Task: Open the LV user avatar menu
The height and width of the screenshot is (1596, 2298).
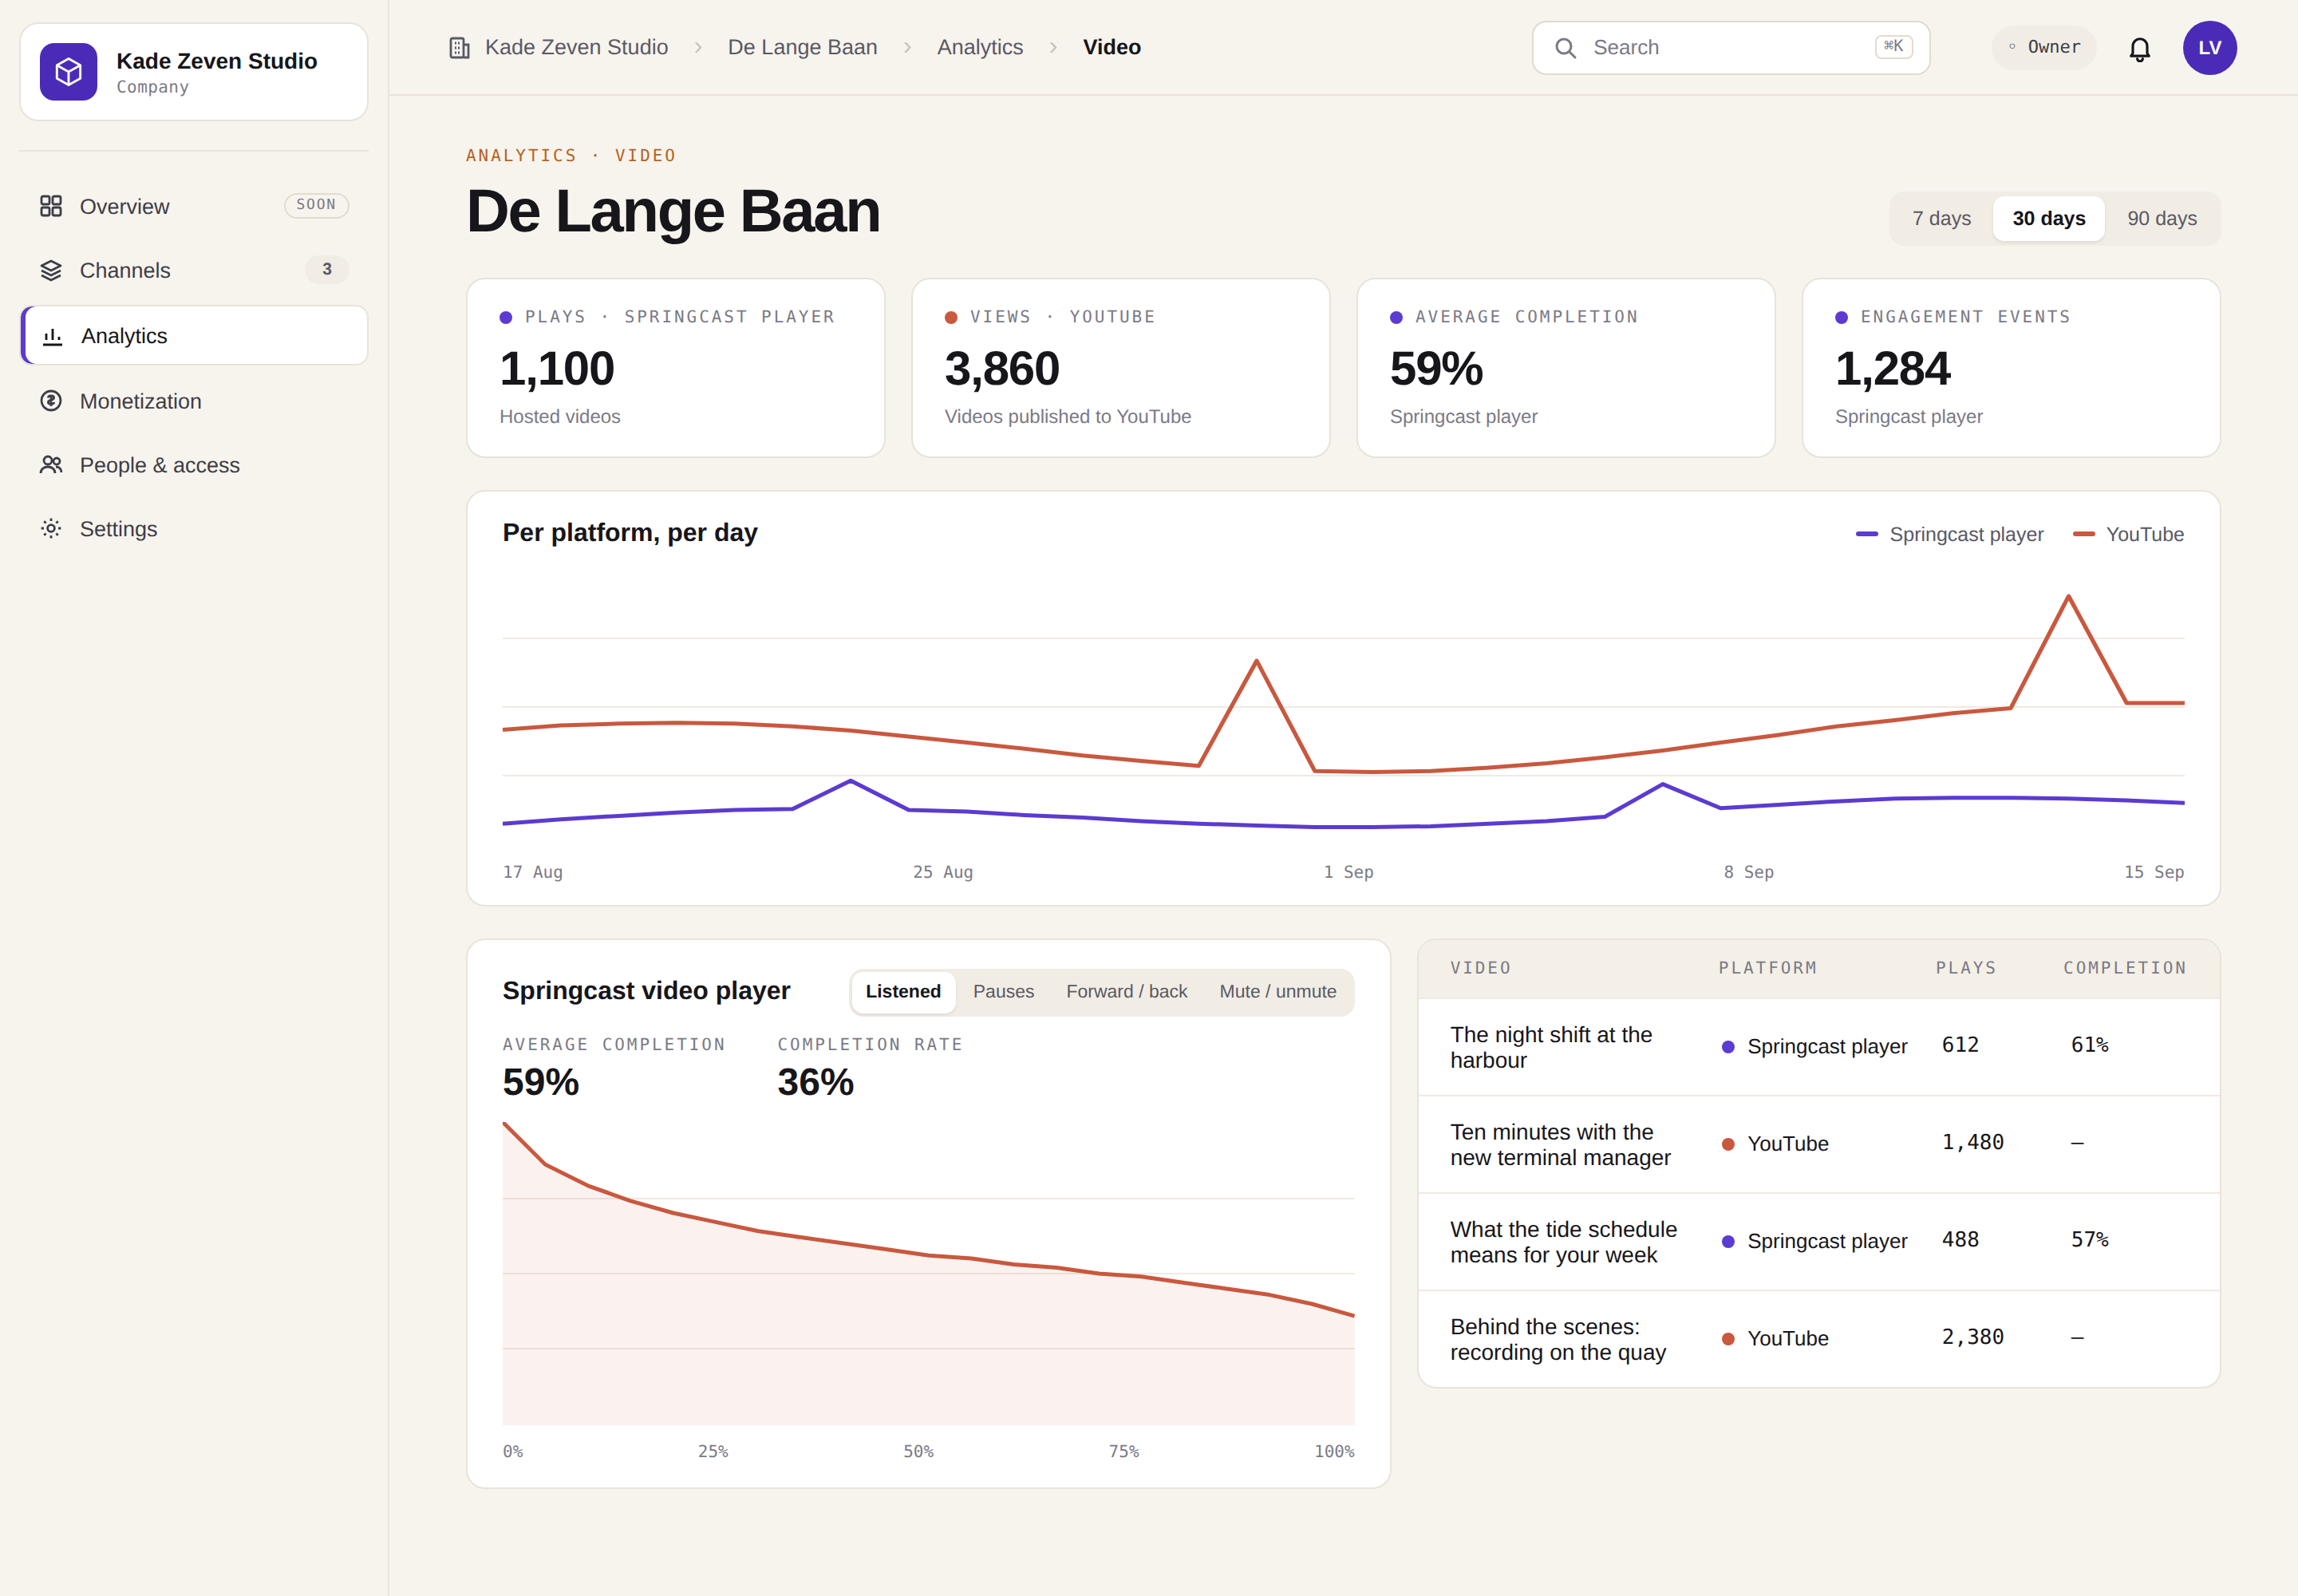Action: [2209, 48]
